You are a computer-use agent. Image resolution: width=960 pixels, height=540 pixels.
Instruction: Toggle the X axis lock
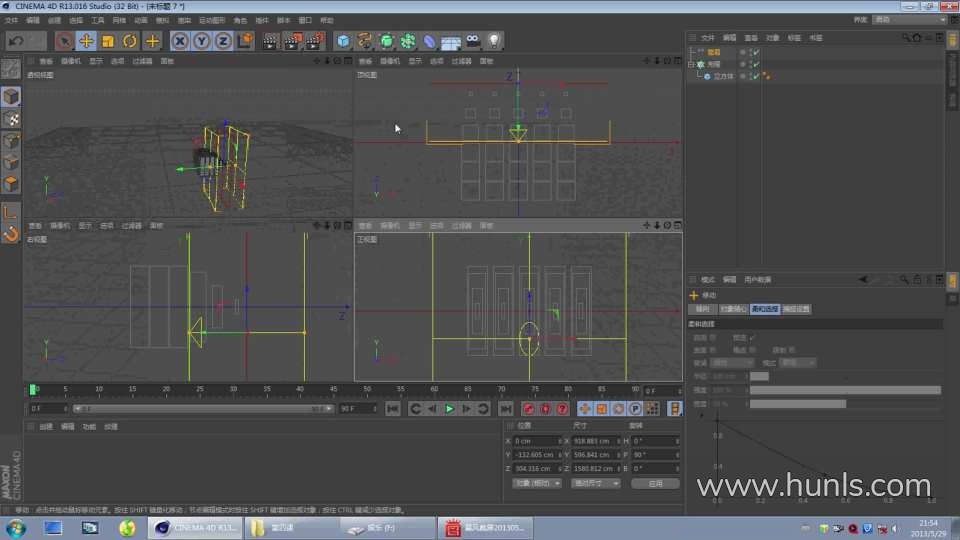[x=180, y=41]
